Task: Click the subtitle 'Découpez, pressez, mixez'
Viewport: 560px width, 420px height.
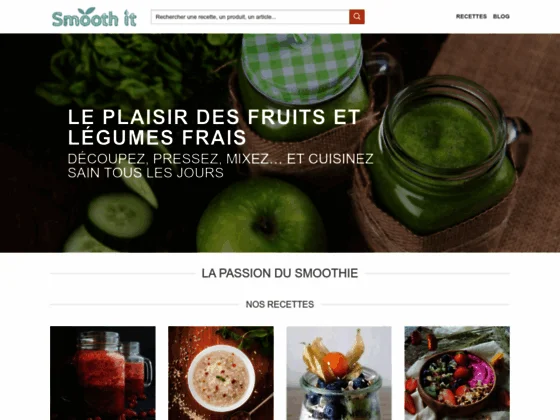Action: point(220,165)
